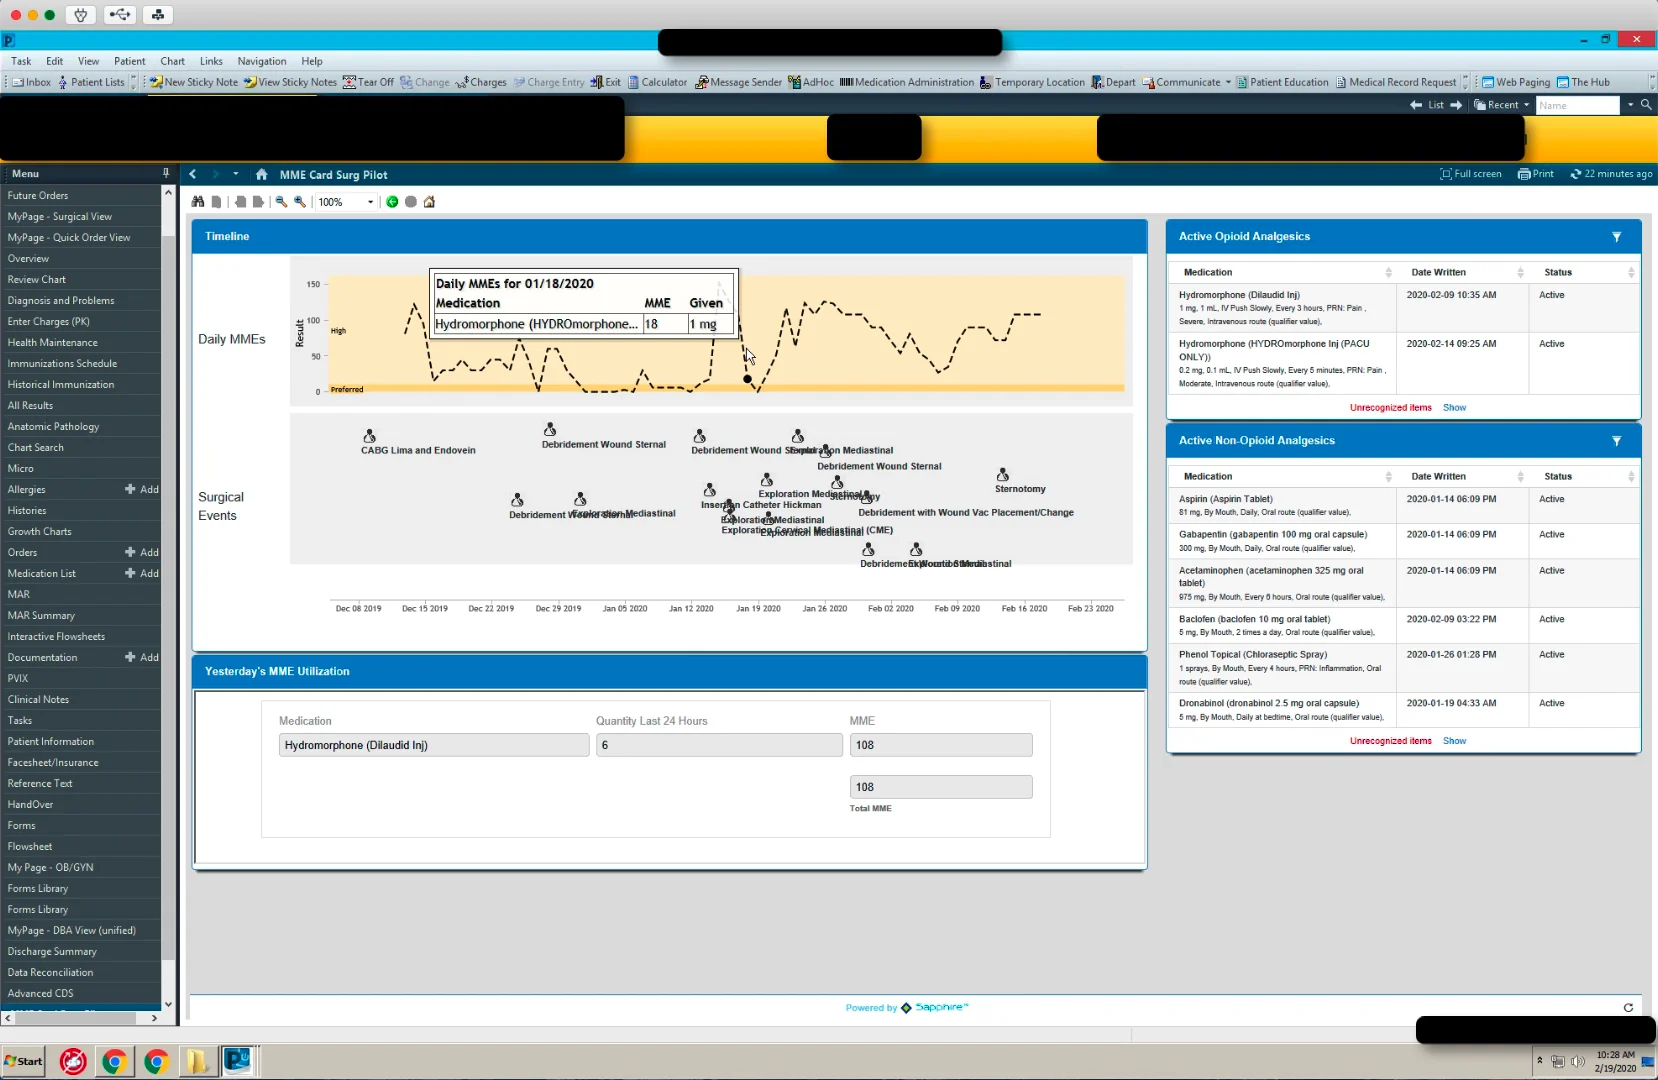
Task: Click the Windows Start button
Action: 23,1062
